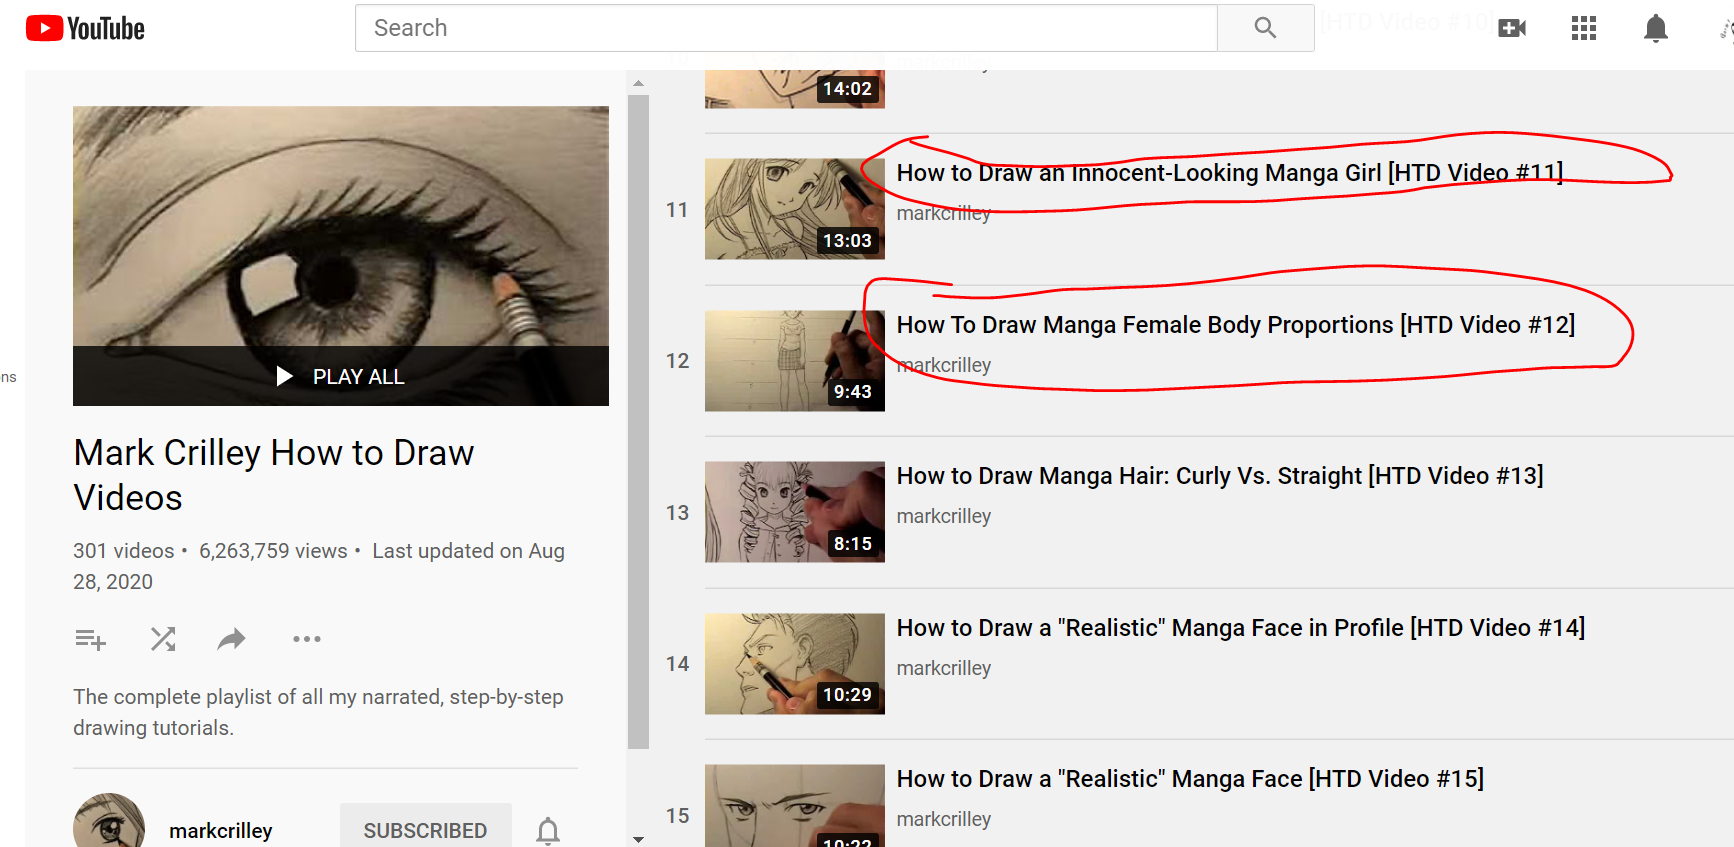Open the create video camera icon
This screenshot has height=847, width=1734.
[x=1512, y=28]
